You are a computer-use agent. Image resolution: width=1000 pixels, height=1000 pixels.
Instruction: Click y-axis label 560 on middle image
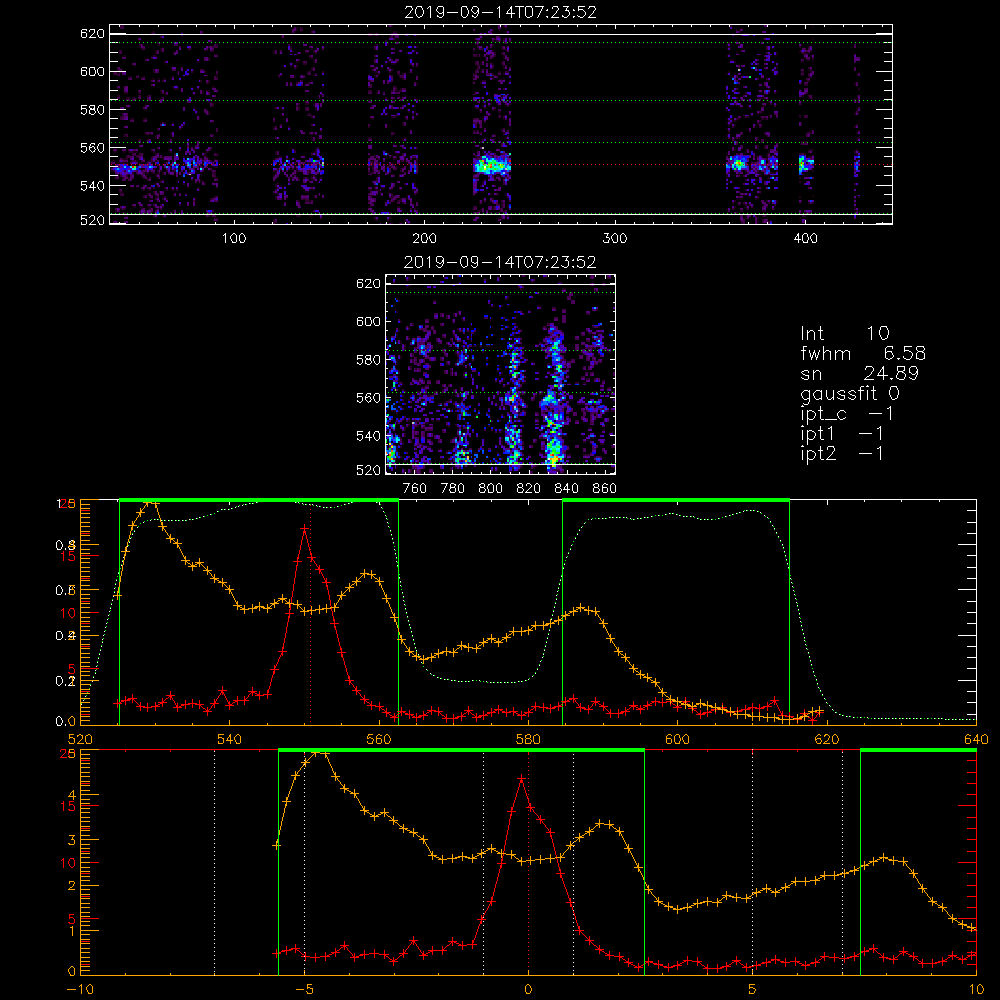pos(368,397)
